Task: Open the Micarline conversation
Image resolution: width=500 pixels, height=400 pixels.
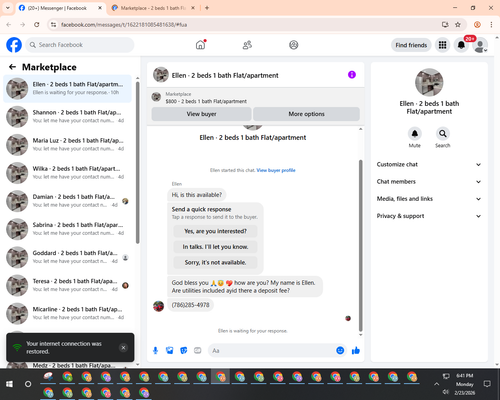Action: click(x=67, y=313)
